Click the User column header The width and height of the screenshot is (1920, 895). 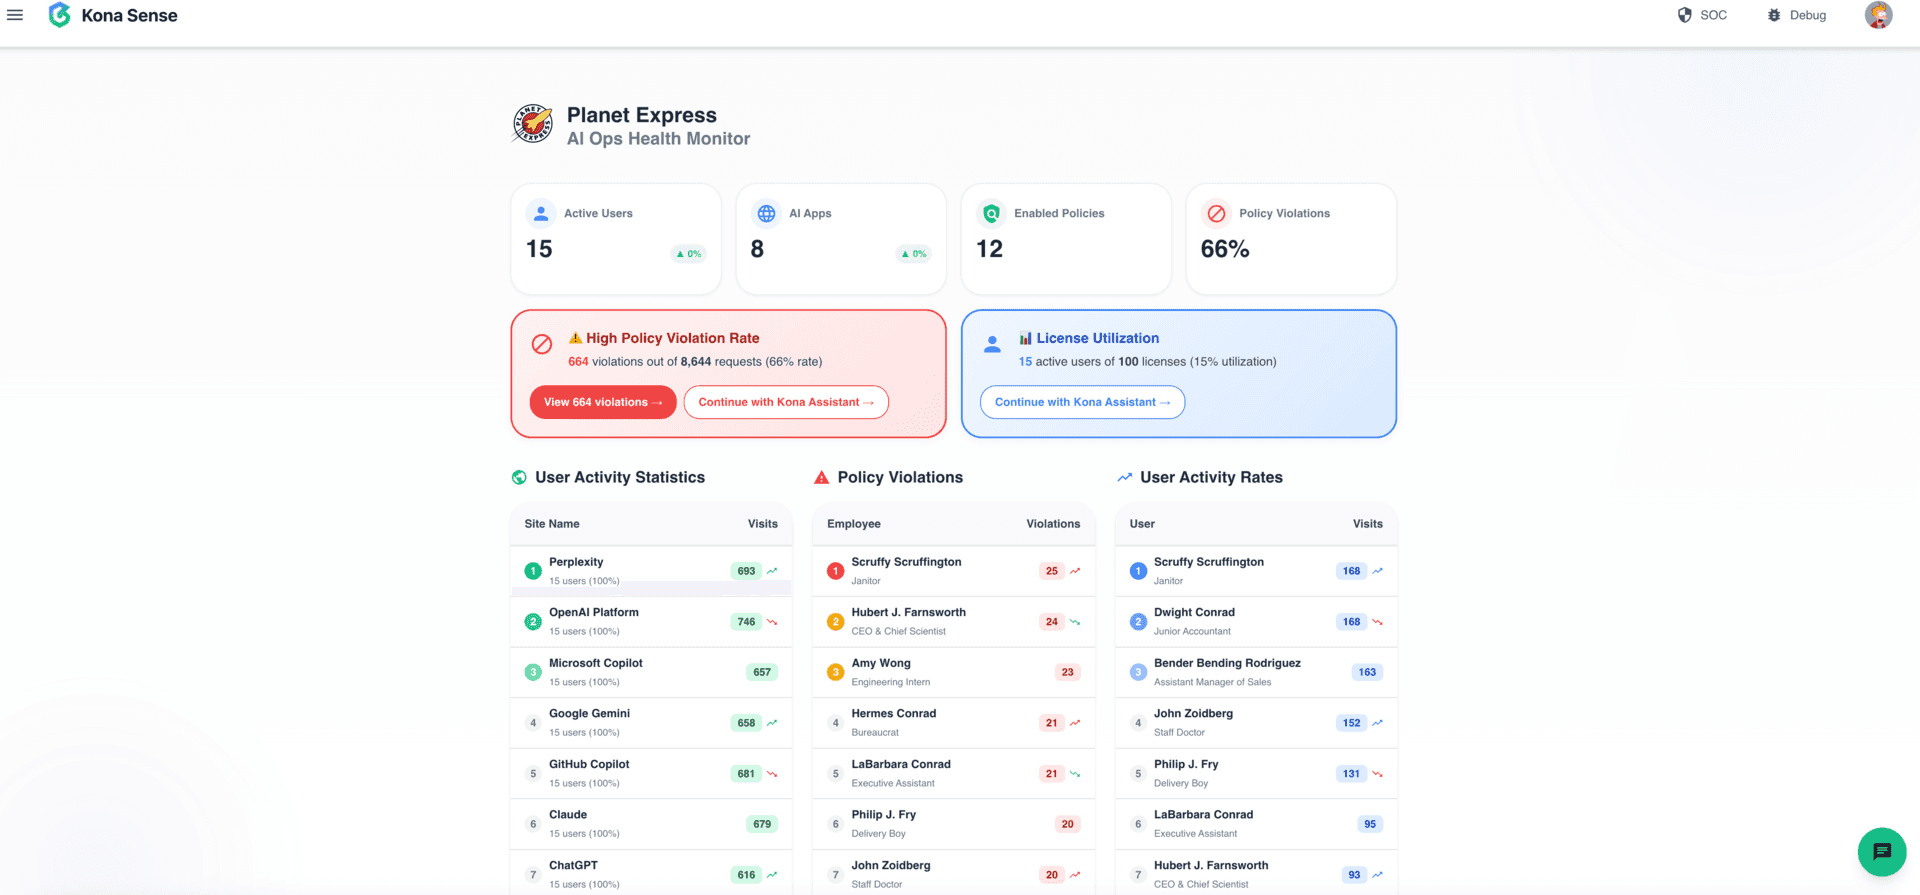coord(1142,524)
